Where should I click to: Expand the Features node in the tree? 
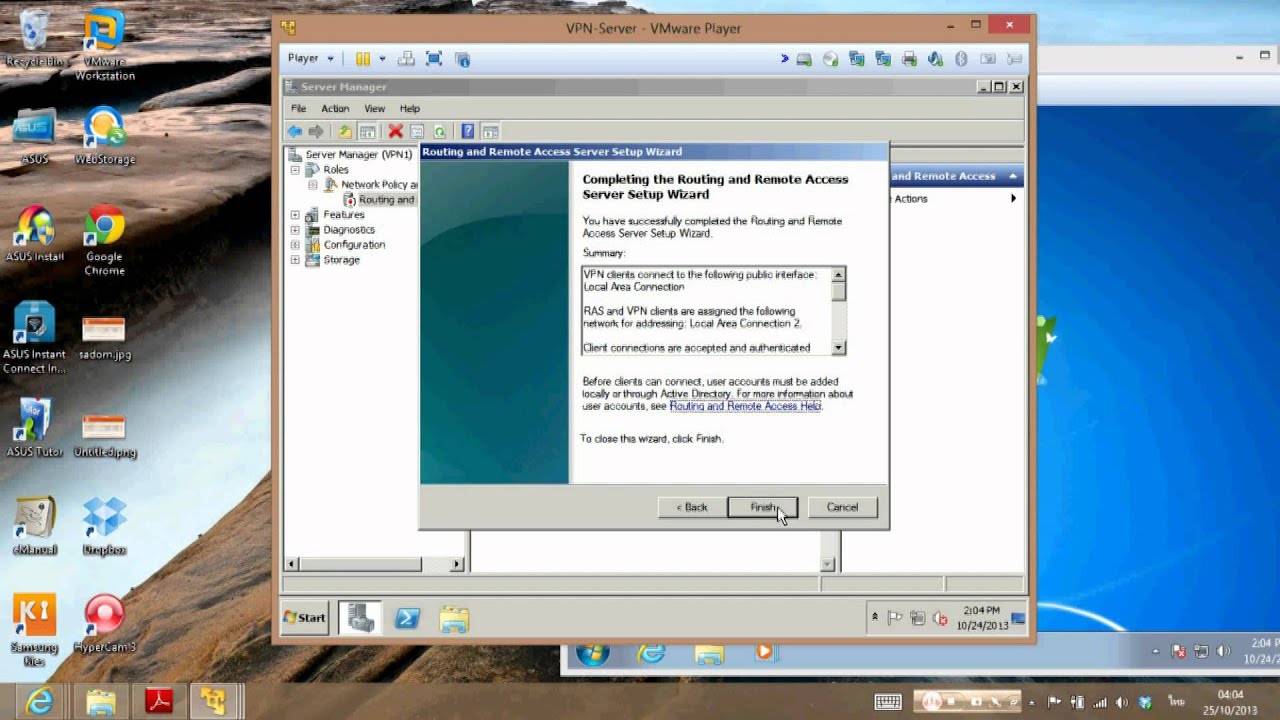click(295, 215)
